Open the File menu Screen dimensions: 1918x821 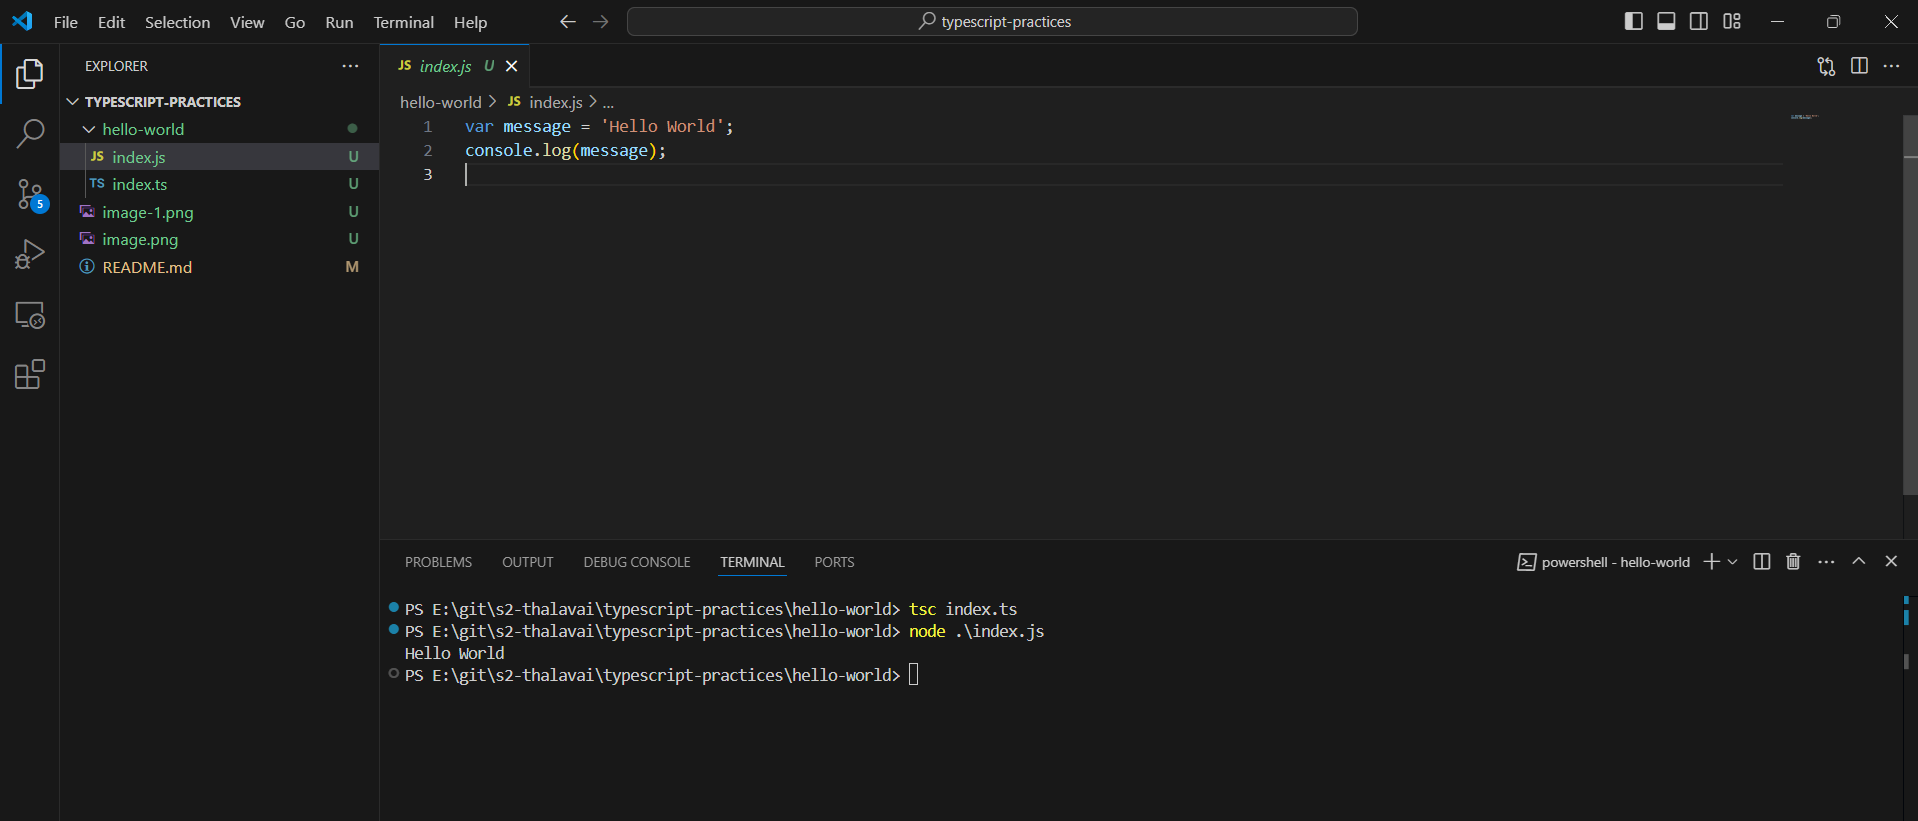(x=65, y=22)
